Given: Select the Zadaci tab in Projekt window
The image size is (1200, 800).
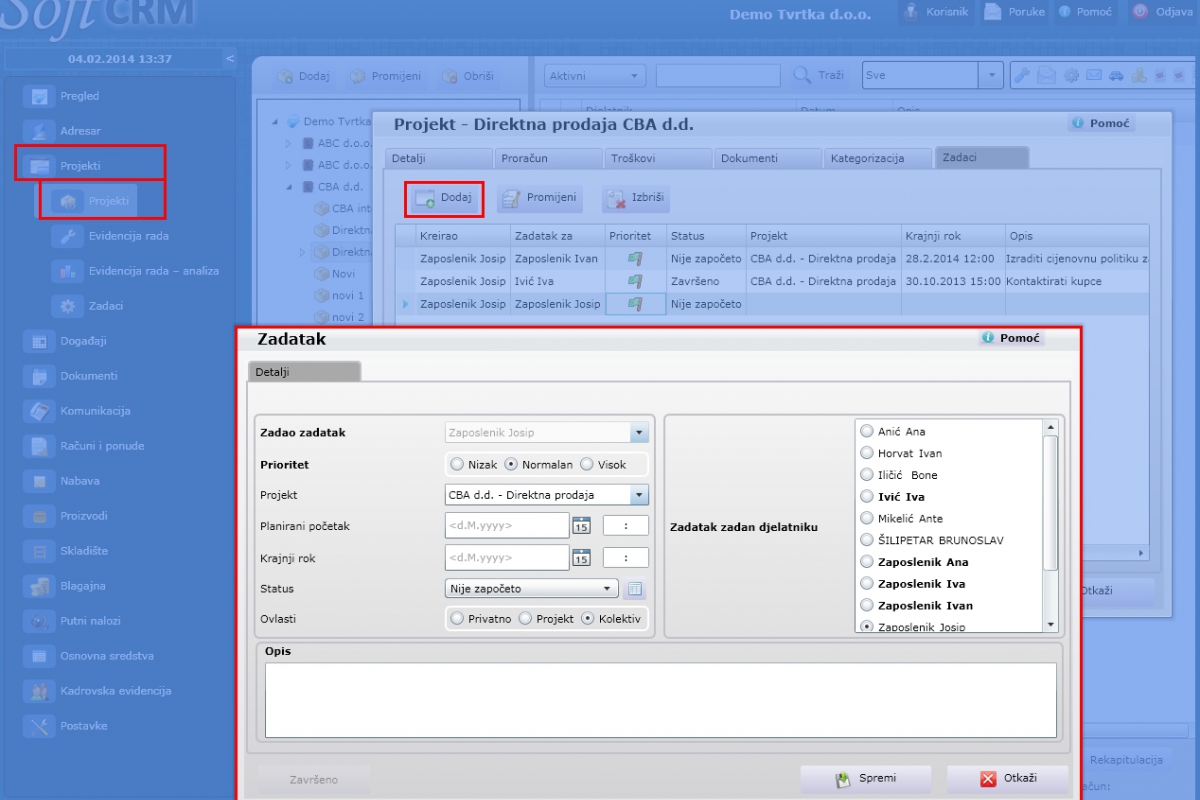Looking at the screenshot, I should point(982,158).
